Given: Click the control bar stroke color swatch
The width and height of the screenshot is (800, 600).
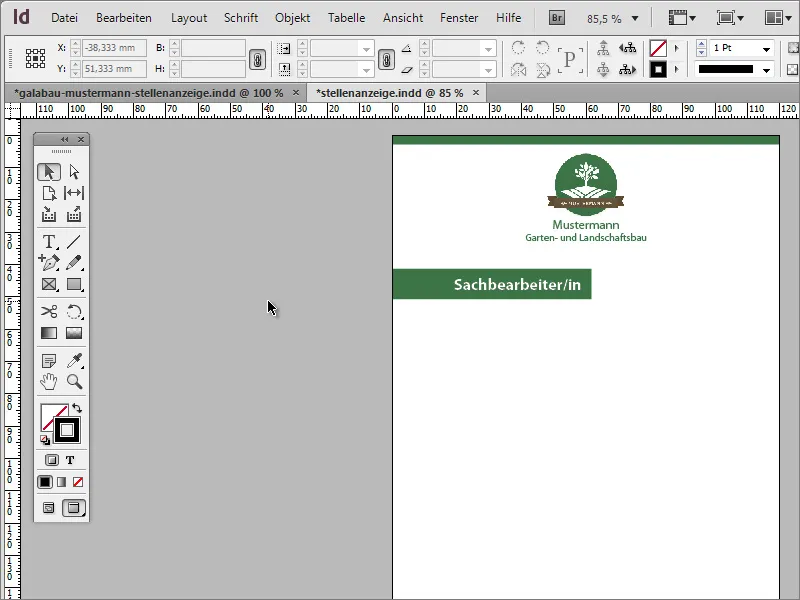Looking at the screenshot, I should 658,69.
